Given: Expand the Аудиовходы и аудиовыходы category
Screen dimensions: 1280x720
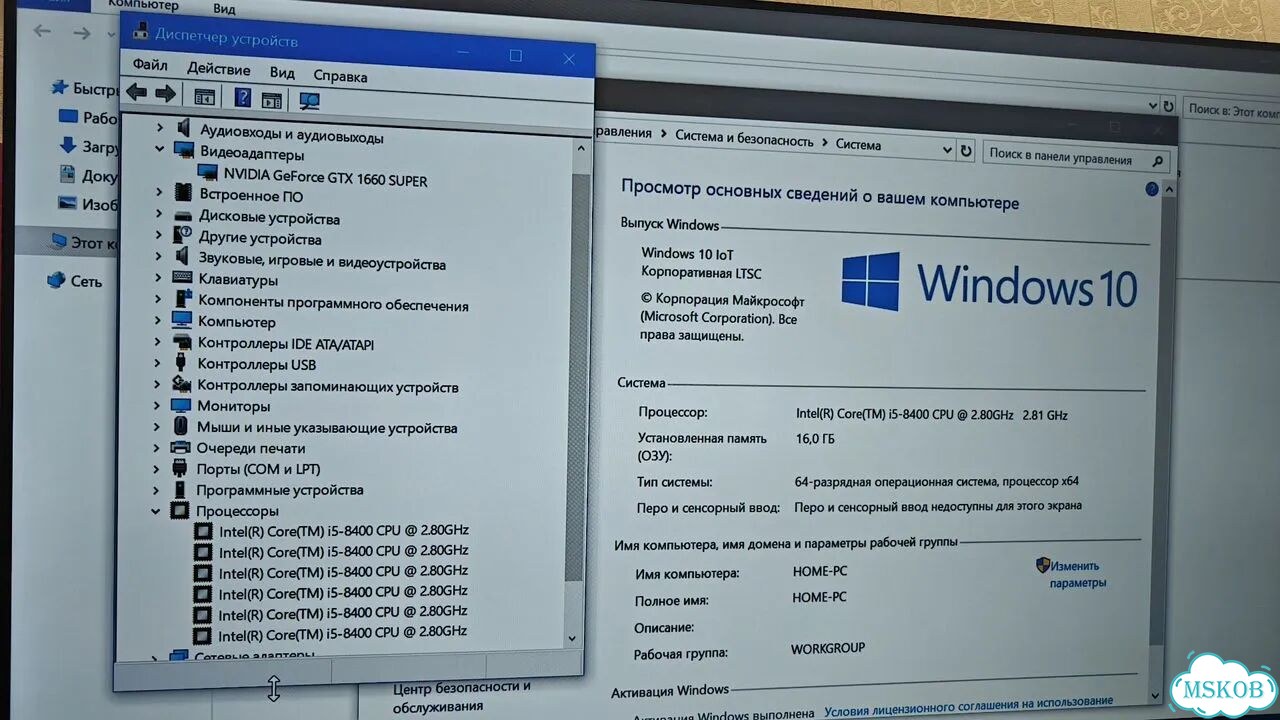Looking at the screenshot, I should 160,127.
